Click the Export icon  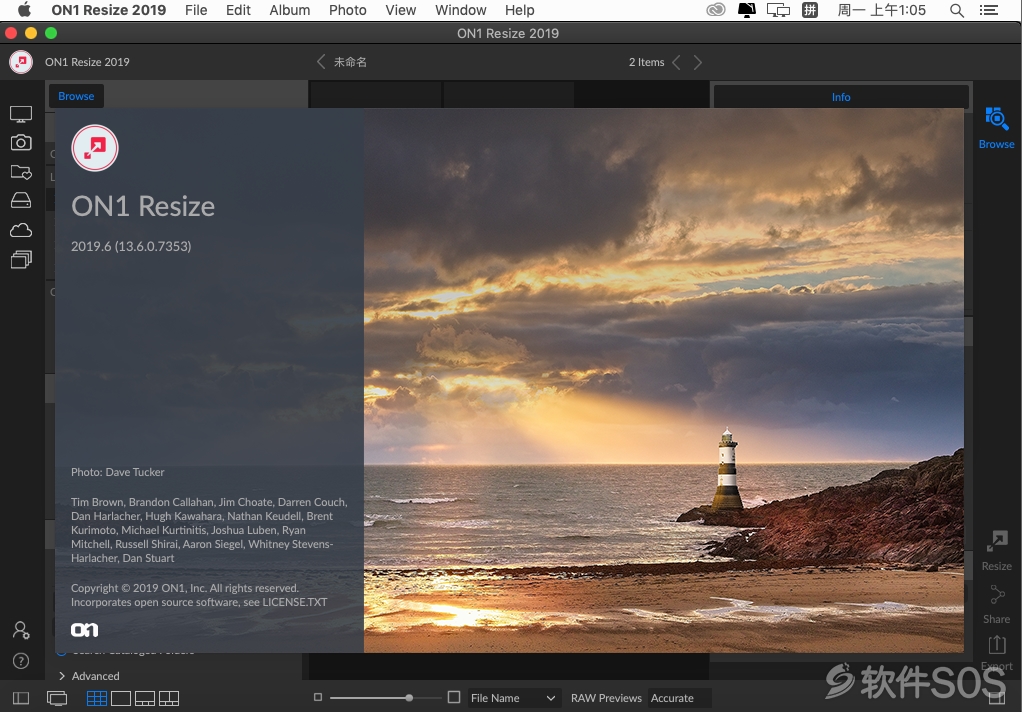click(997, 653)
